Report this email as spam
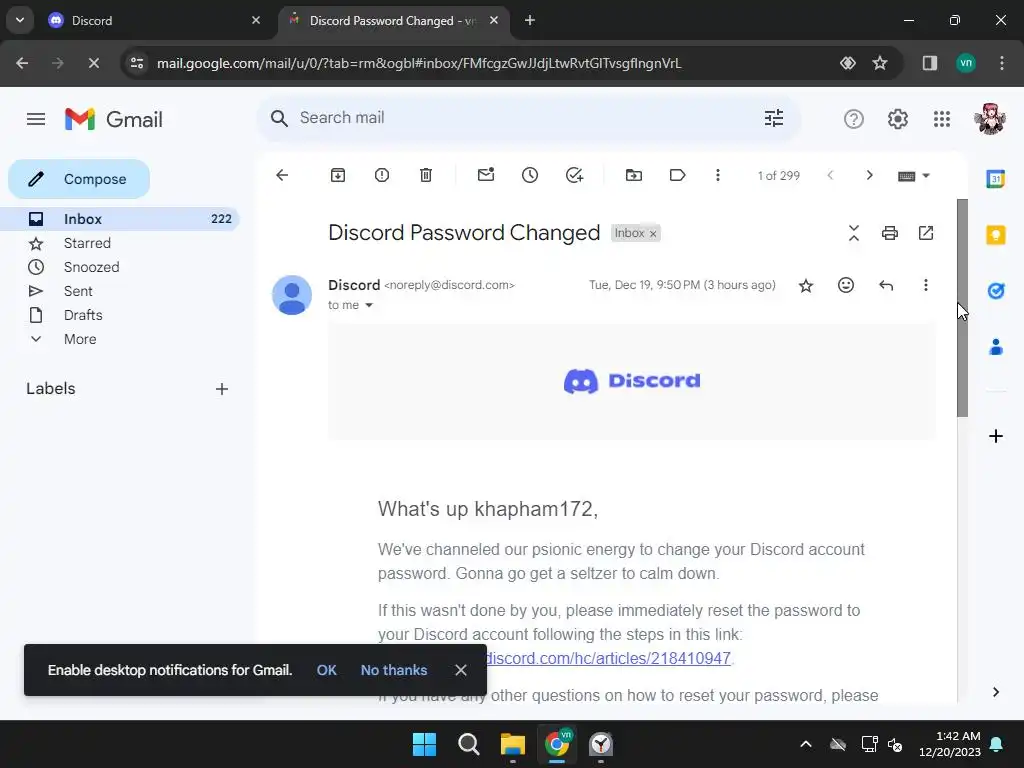Screen dimensions: 1024x768 click(x=382, y=175)
